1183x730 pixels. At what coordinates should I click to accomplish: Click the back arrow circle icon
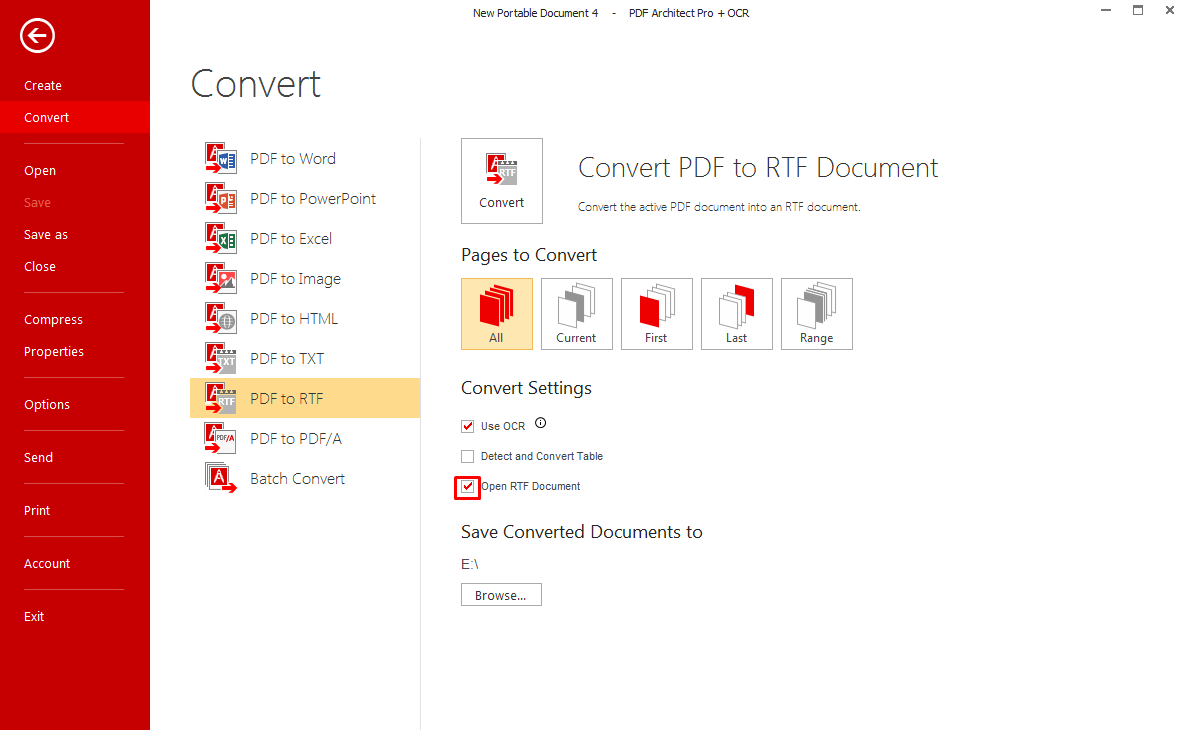click(37, 35)
